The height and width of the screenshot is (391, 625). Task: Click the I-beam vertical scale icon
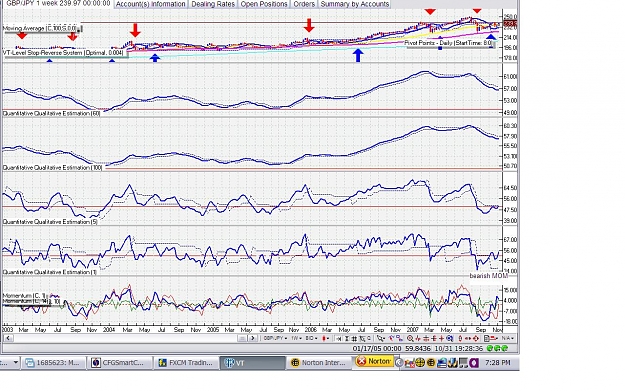[346, 338]
